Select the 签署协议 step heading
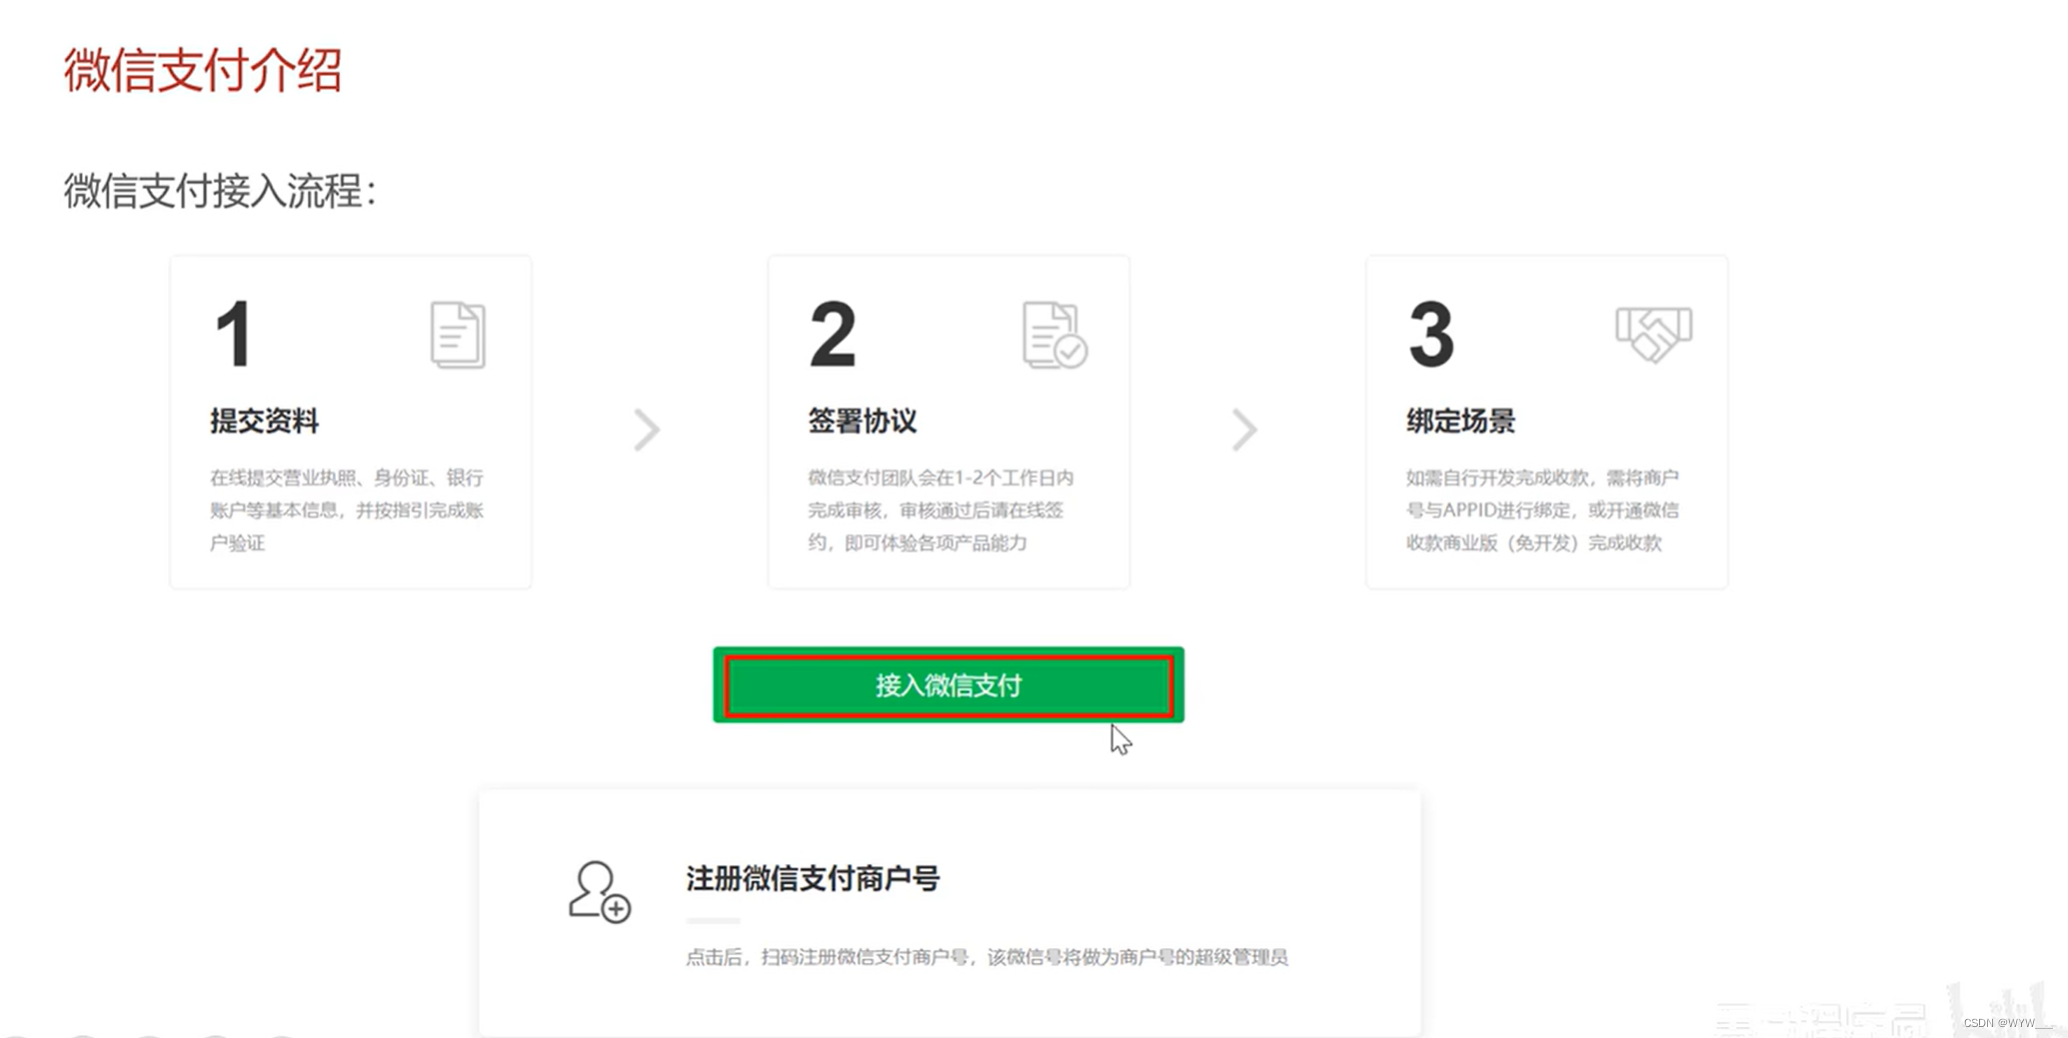 click(x=862, y=421)
